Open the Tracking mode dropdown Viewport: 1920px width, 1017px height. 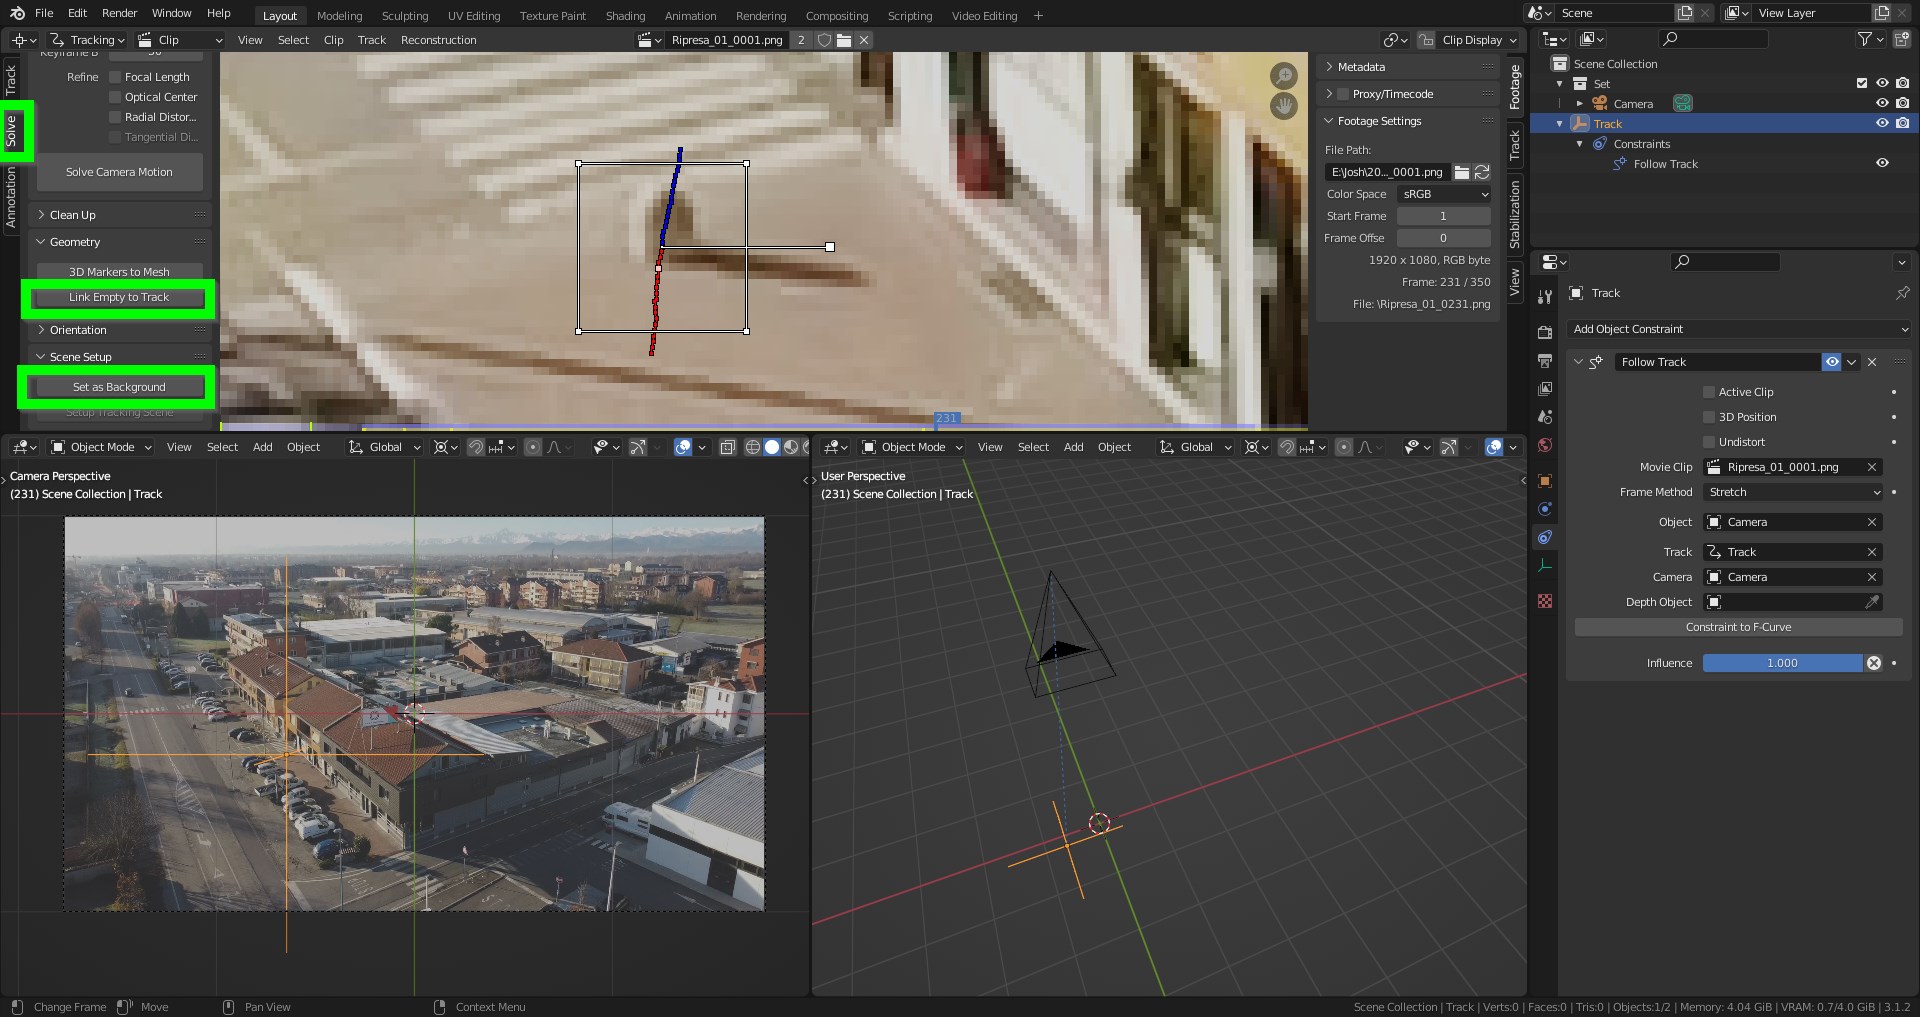[87, 40]
